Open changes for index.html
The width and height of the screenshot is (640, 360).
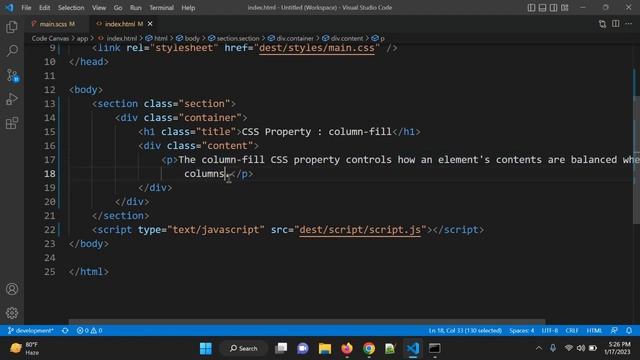pos(602,24)
